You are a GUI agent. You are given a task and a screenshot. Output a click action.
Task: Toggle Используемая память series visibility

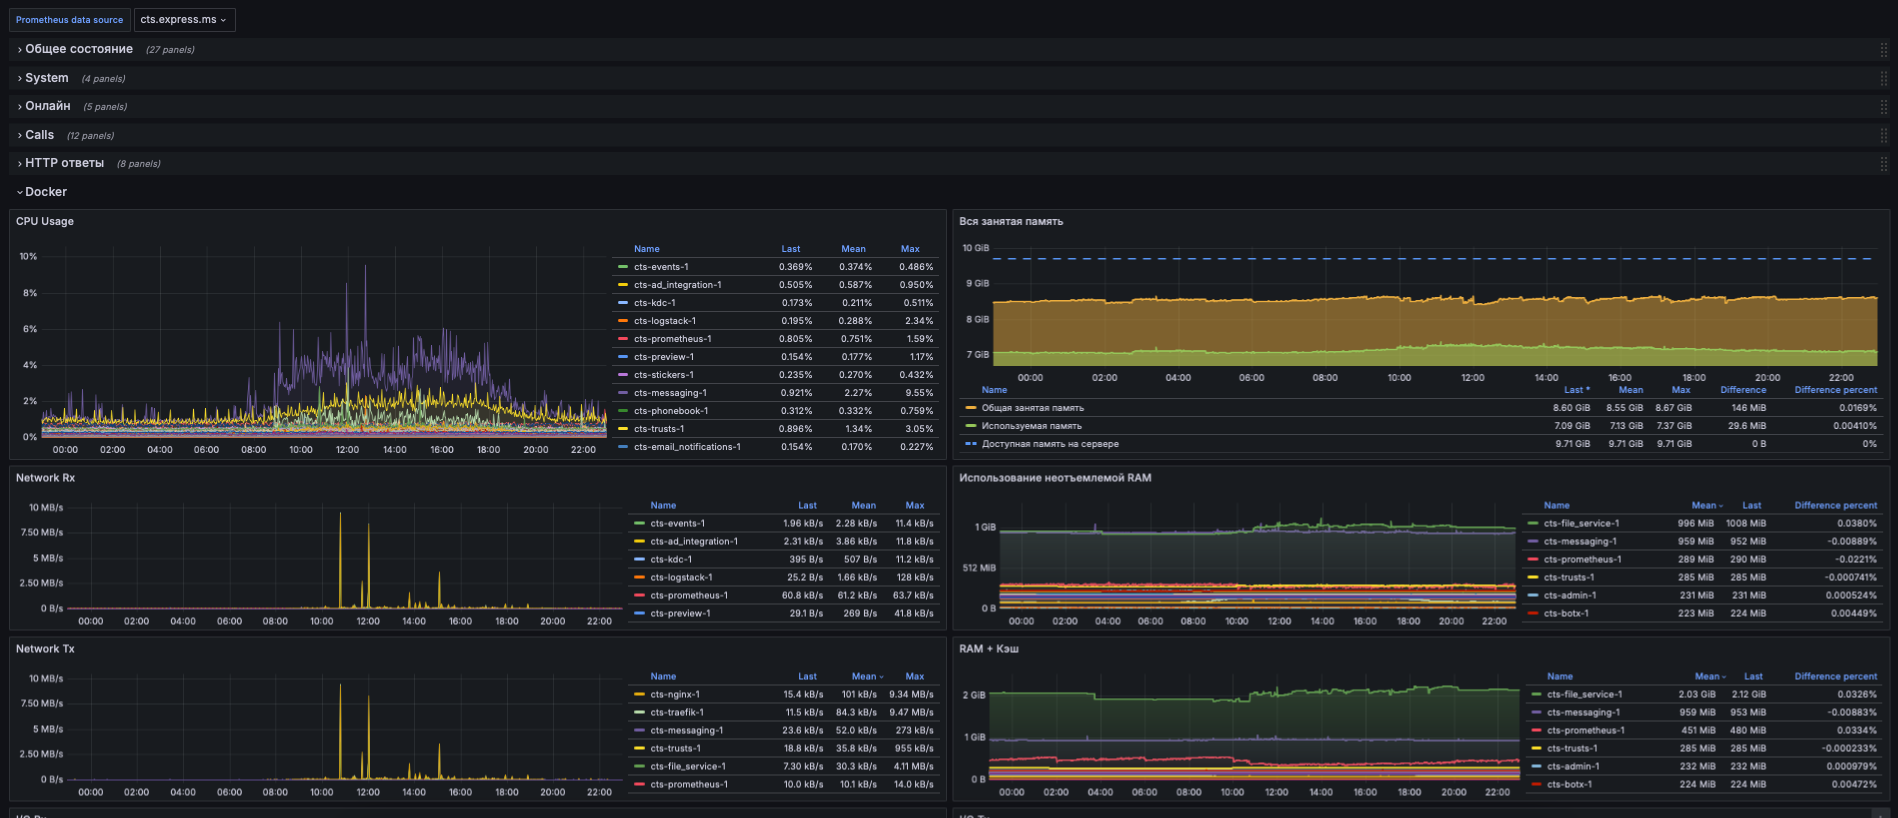(x=1031, y=426)
